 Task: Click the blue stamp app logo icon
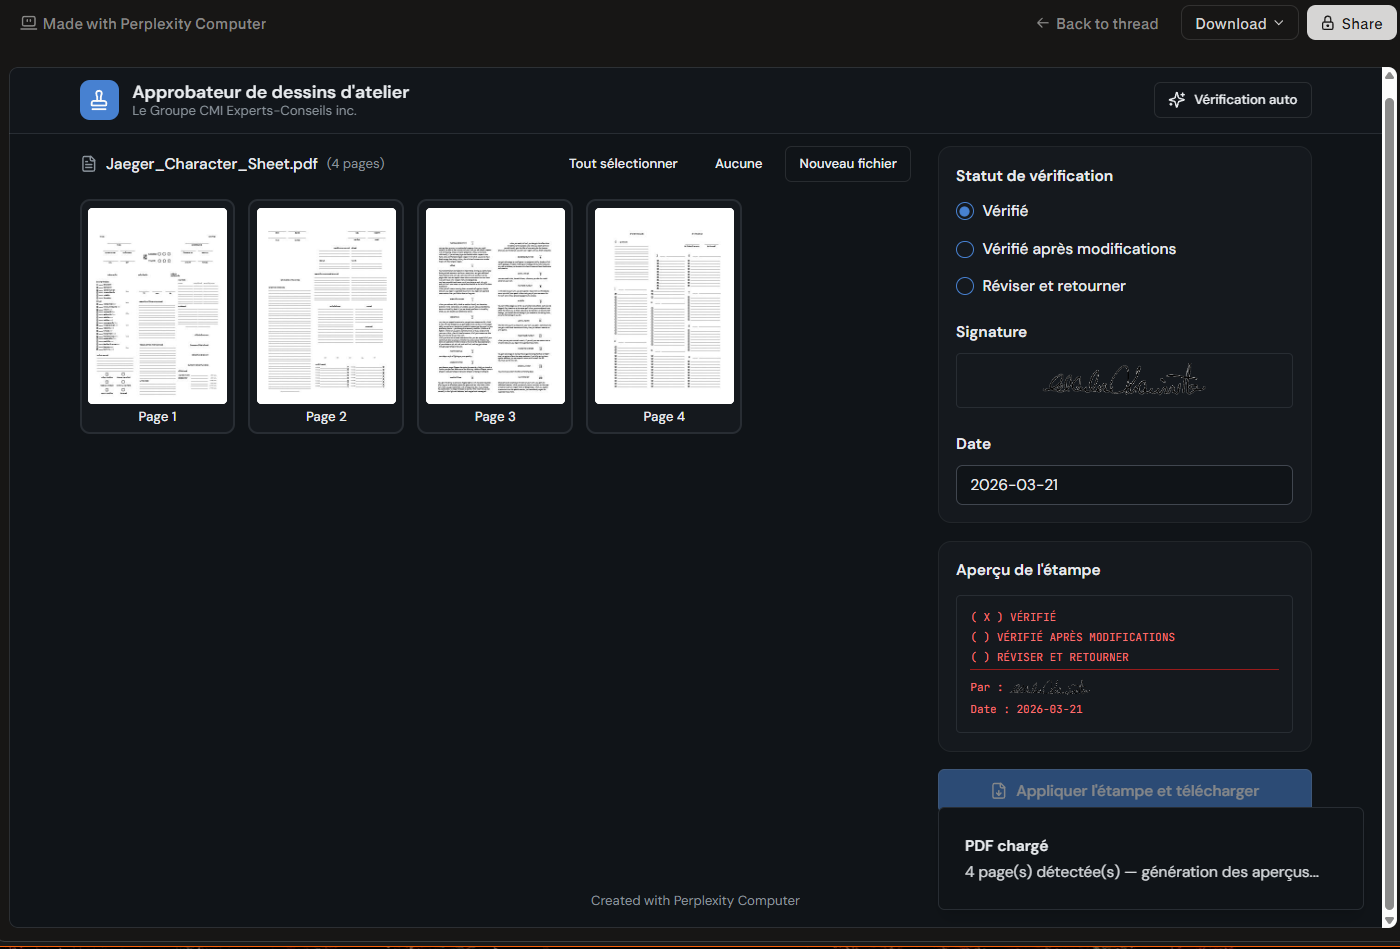tap(99, 100)
